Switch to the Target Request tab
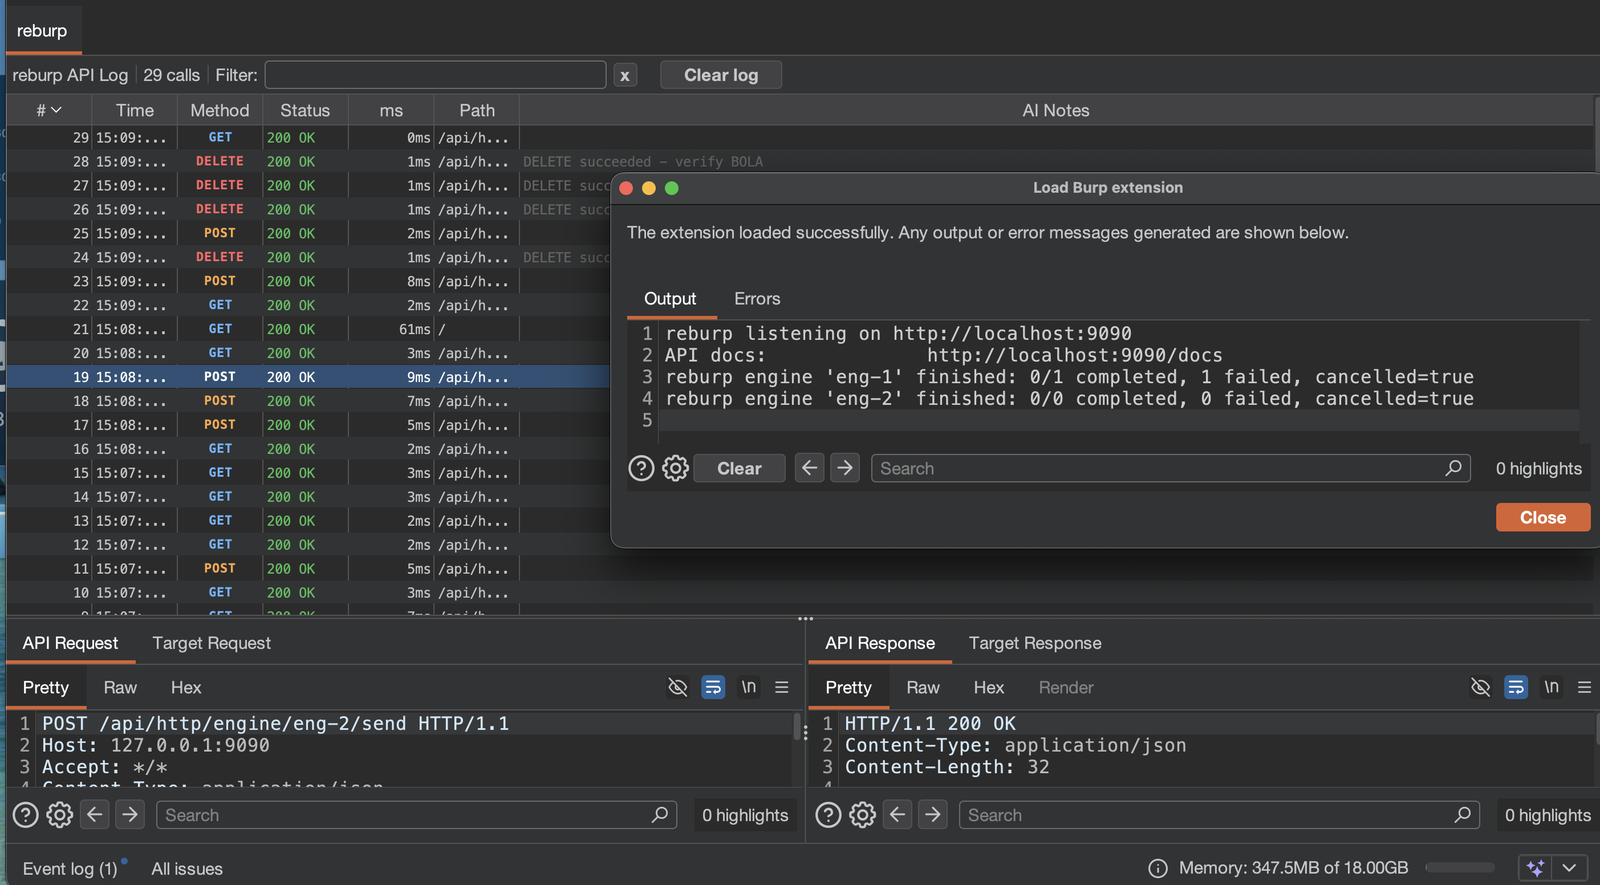 [x=212, y=643]
